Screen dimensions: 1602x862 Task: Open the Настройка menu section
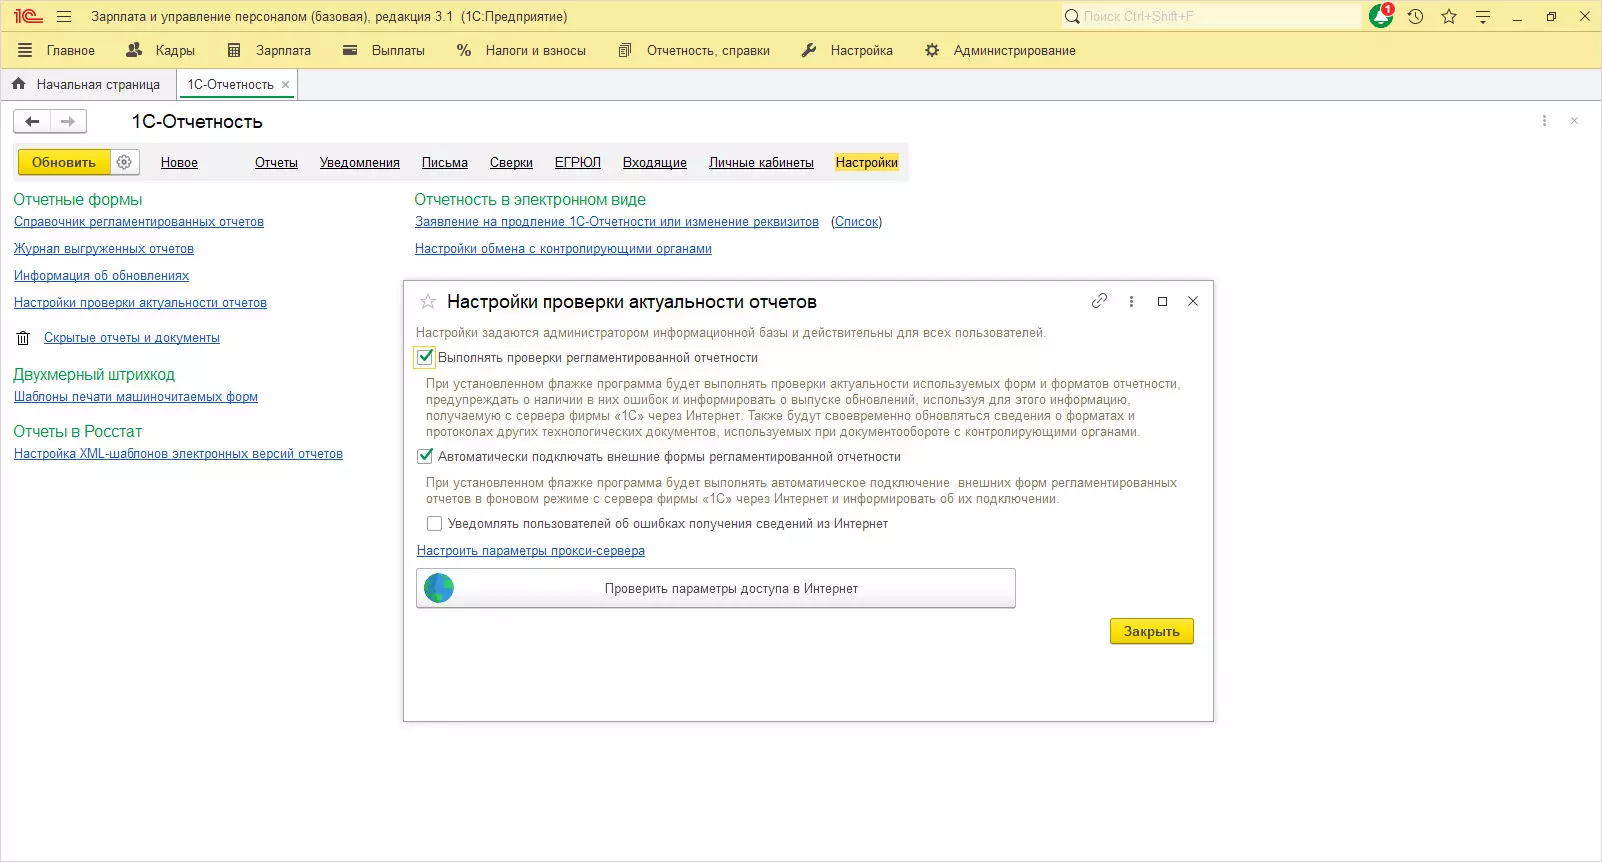point(847,50)
